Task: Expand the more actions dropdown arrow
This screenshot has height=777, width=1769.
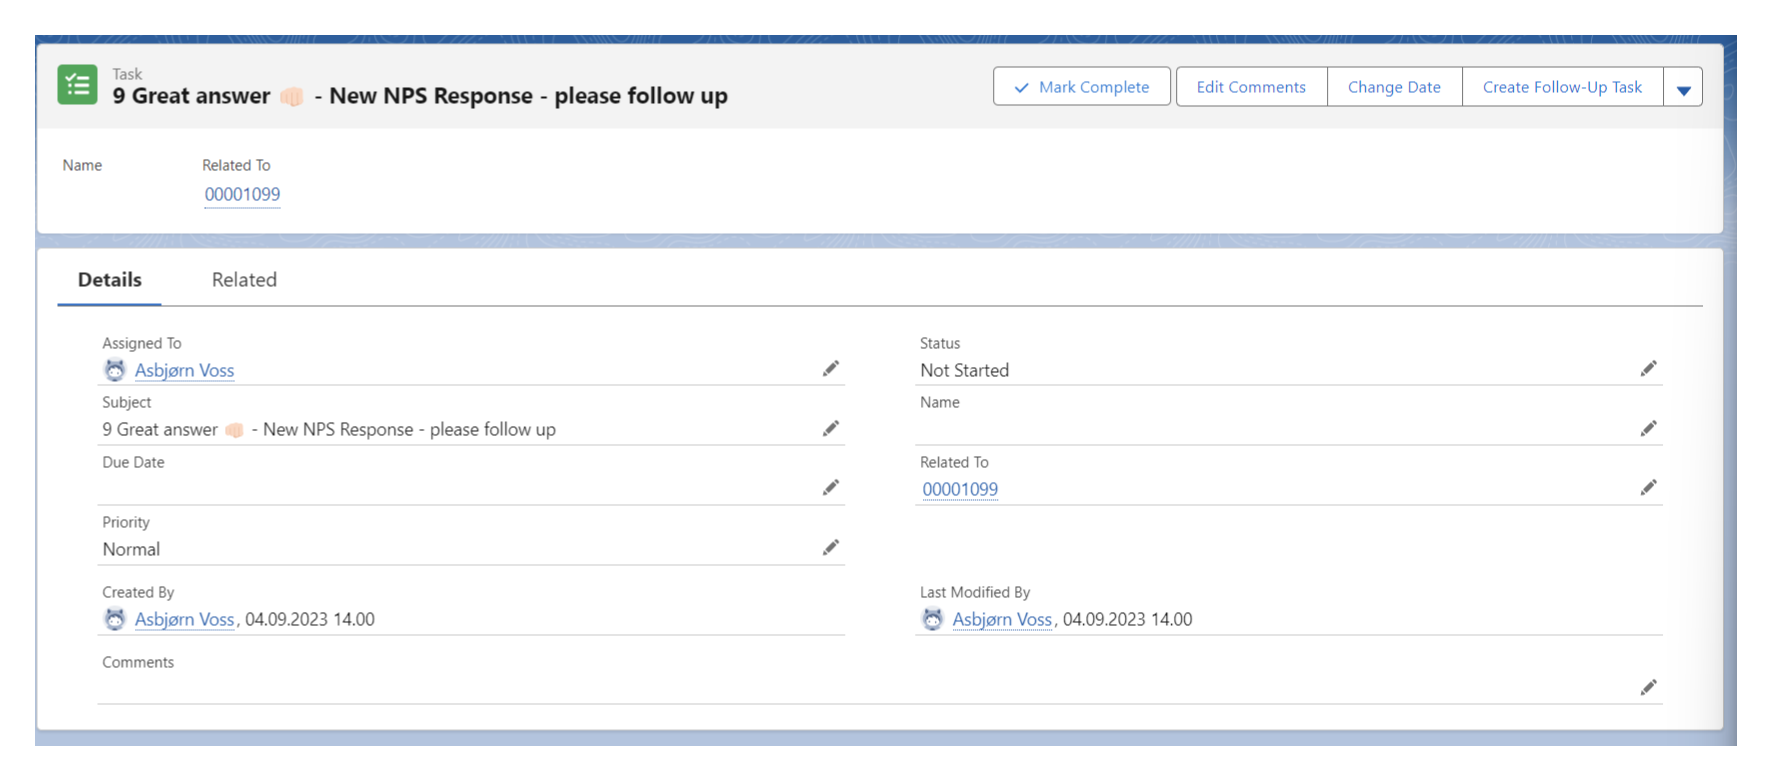Action: click(1683, 88)
